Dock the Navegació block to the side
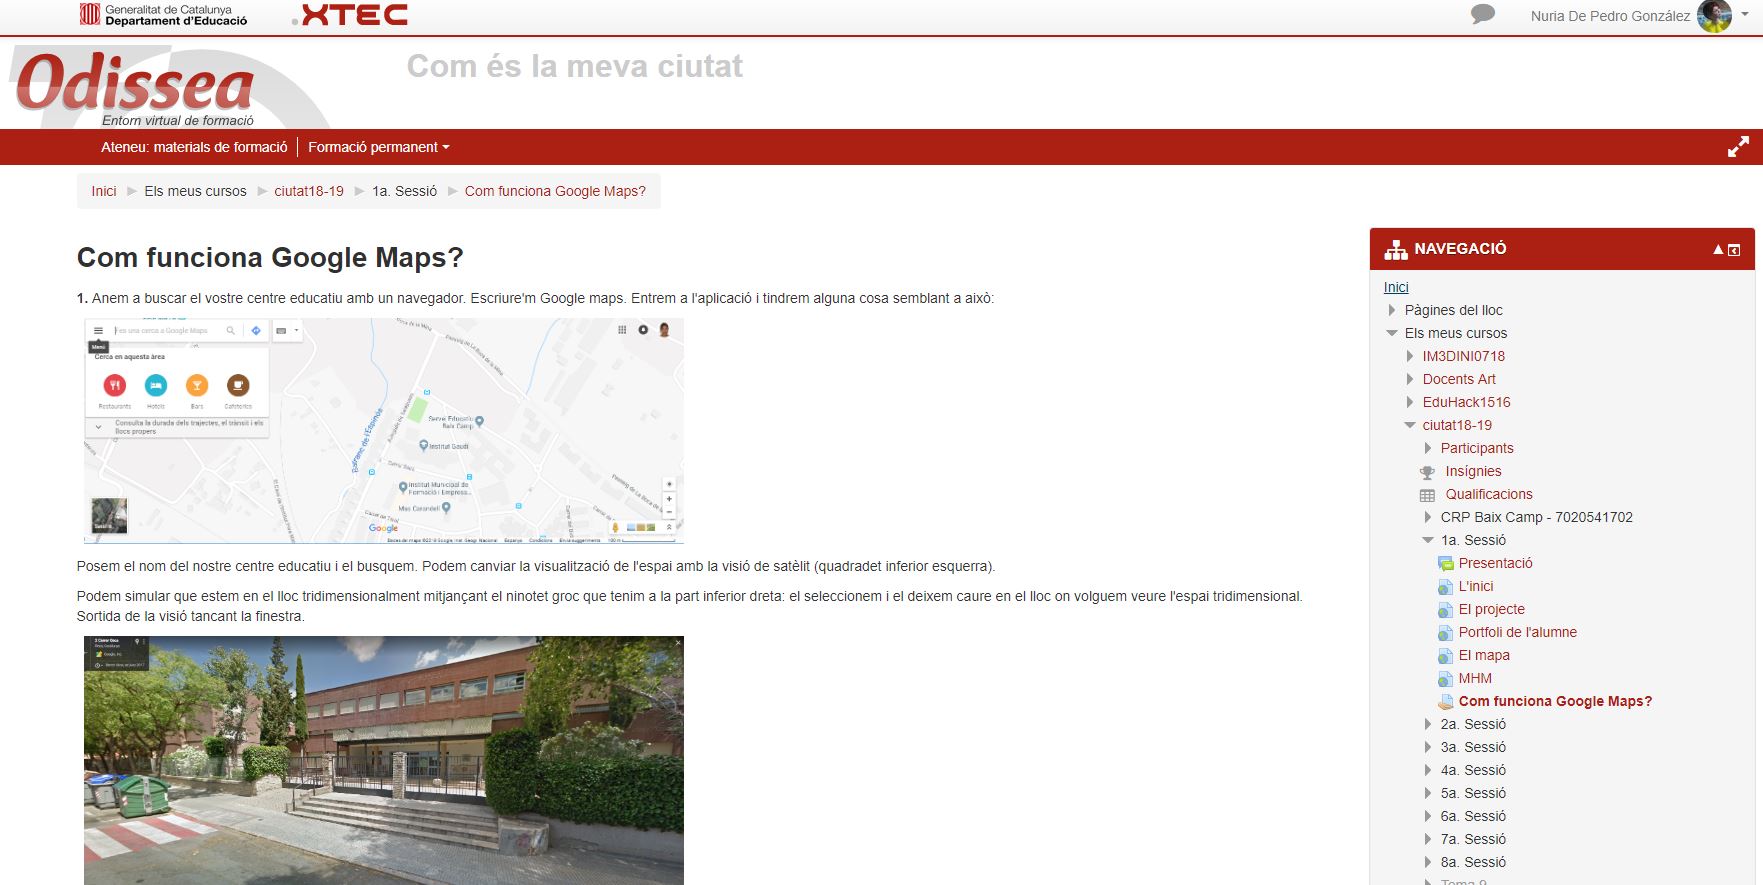1763x885 pixels. 1734,250
